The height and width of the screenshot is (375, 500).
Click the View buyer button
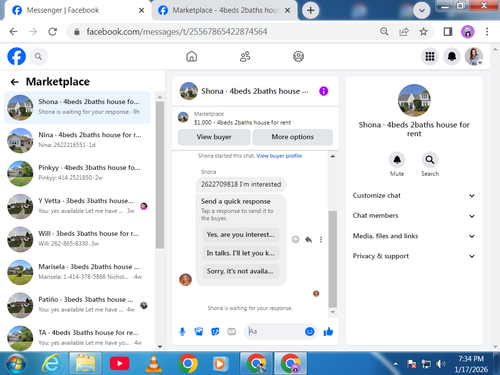coord(214,137)
